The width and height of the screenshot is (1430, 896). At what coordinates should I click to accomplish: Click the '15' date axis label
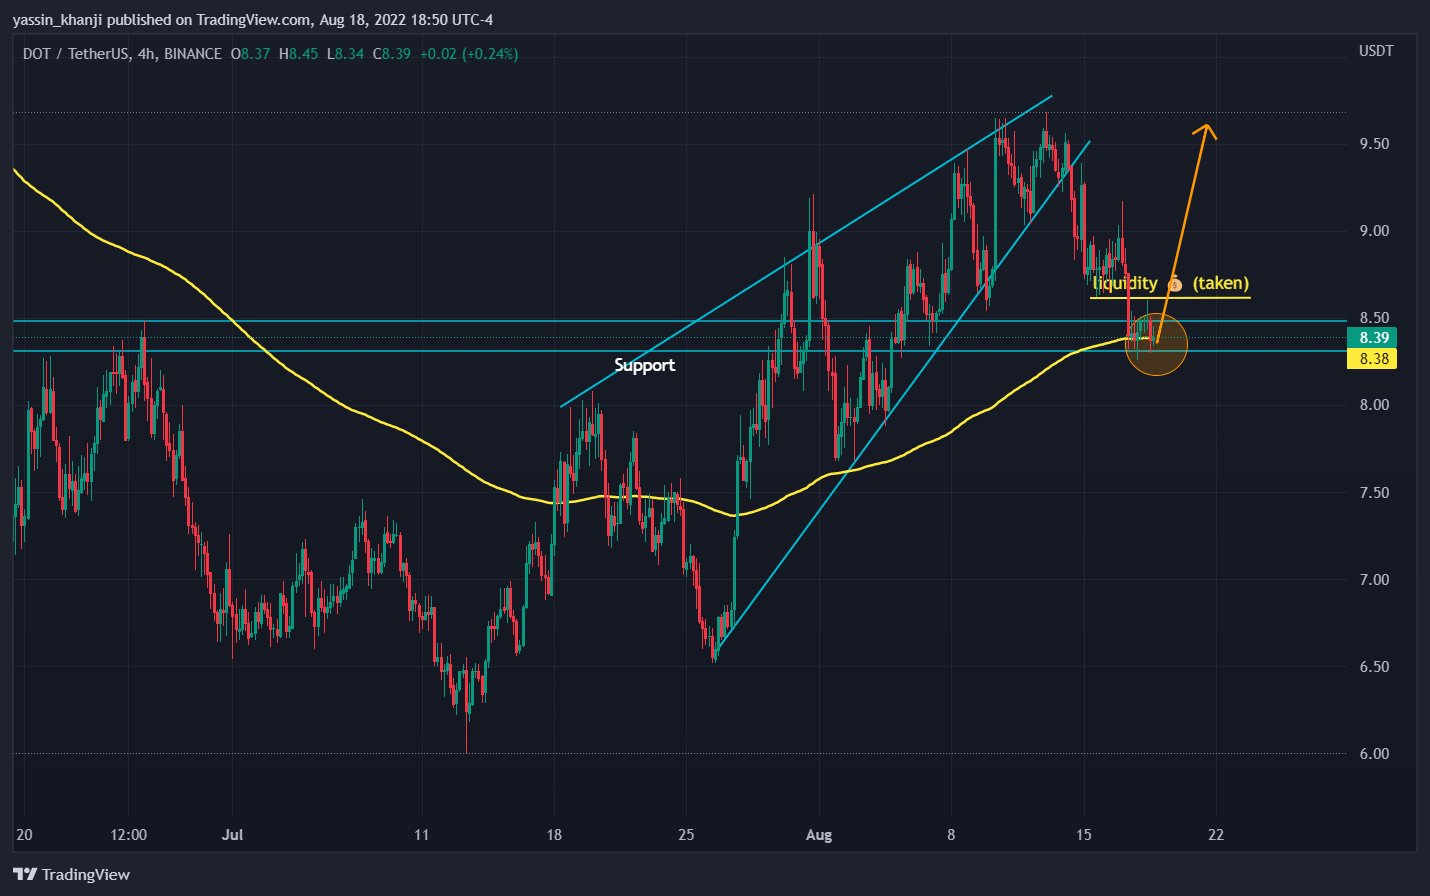[x=1083, y=835]
